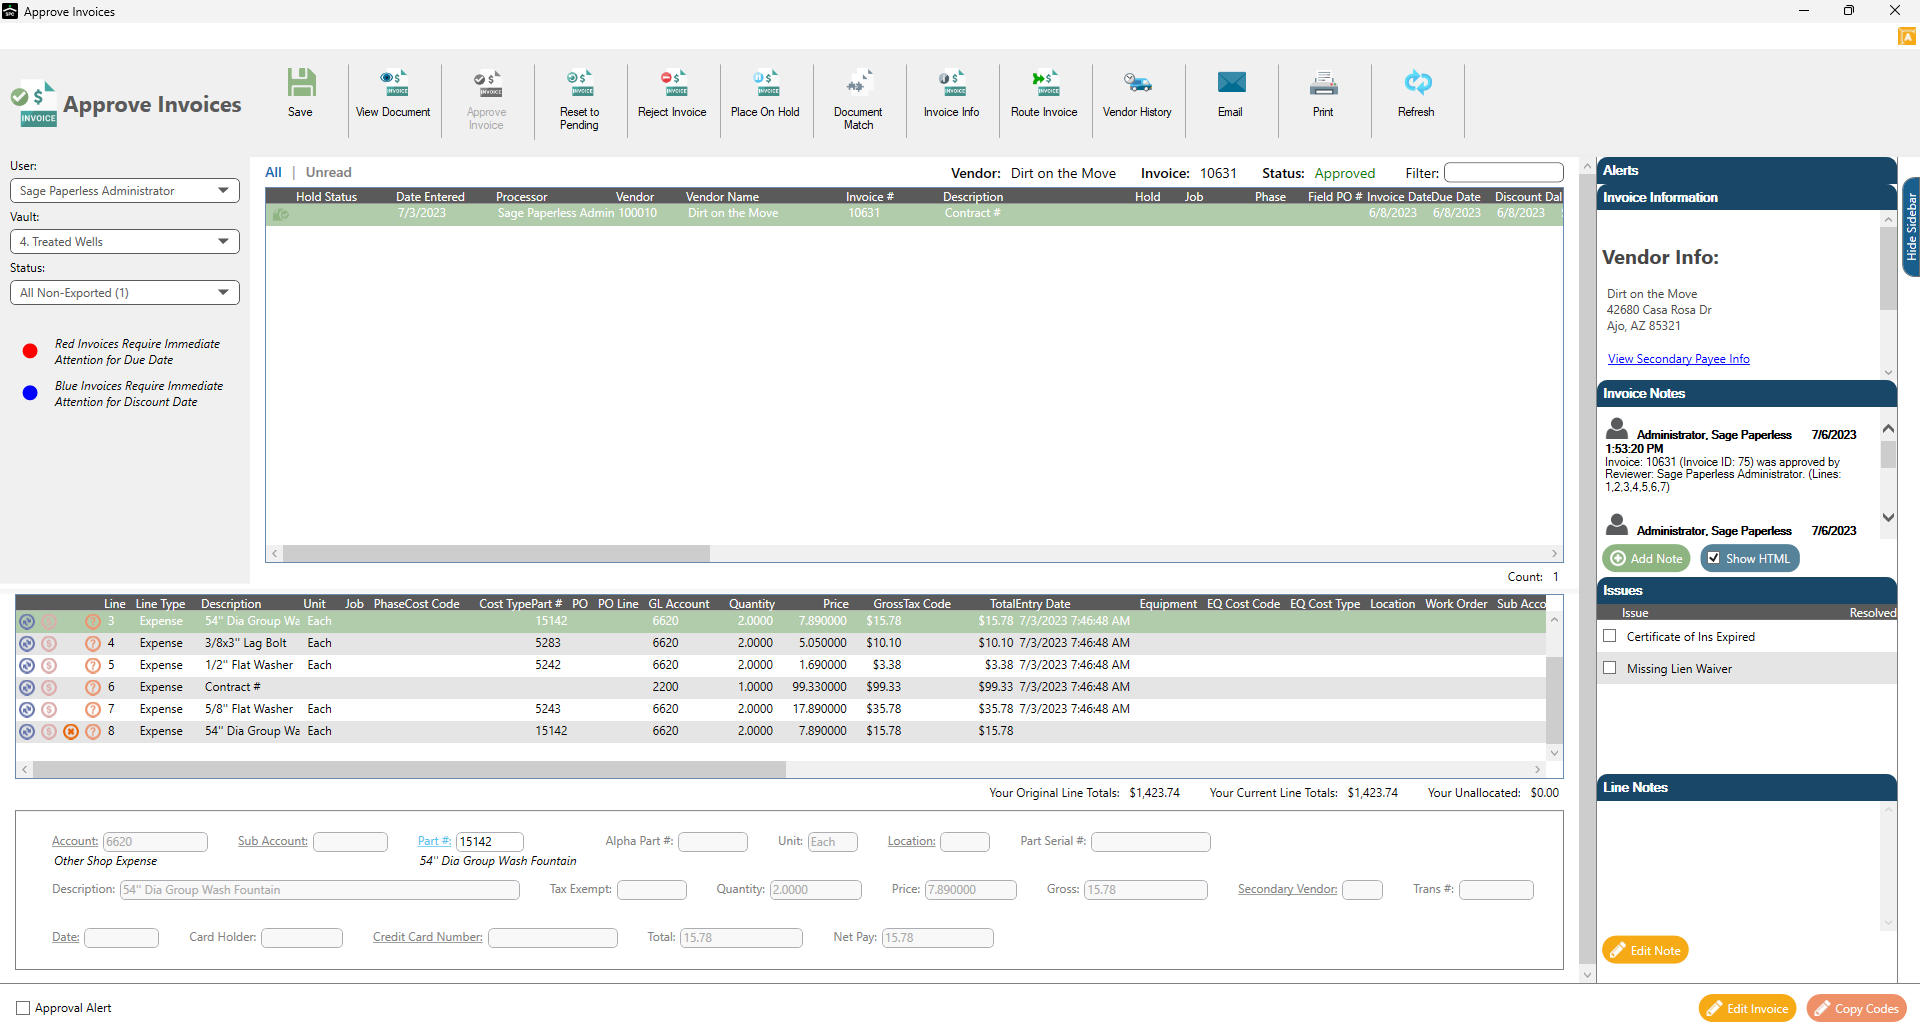This screenshot has height=1032, width=1920.
Task: Check the Missing Lien Waiver issue
Action: (x=1610, y=668)
